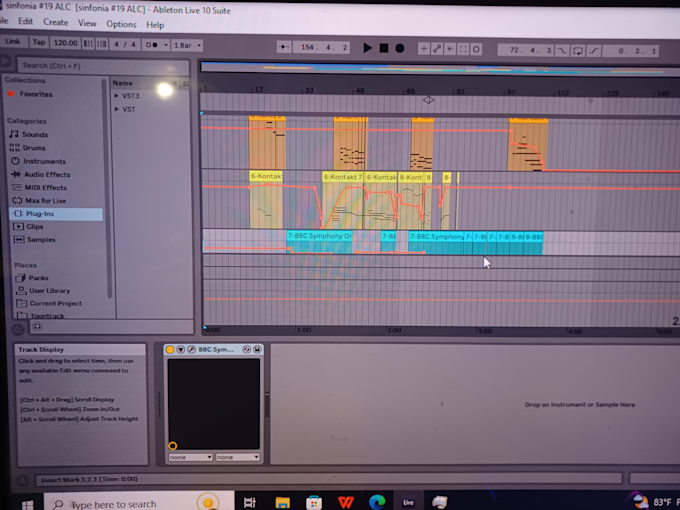Viewport: 680px width, 510px height.
Task: Expand the VST3 folder
Action: click(x=116, y=95)
